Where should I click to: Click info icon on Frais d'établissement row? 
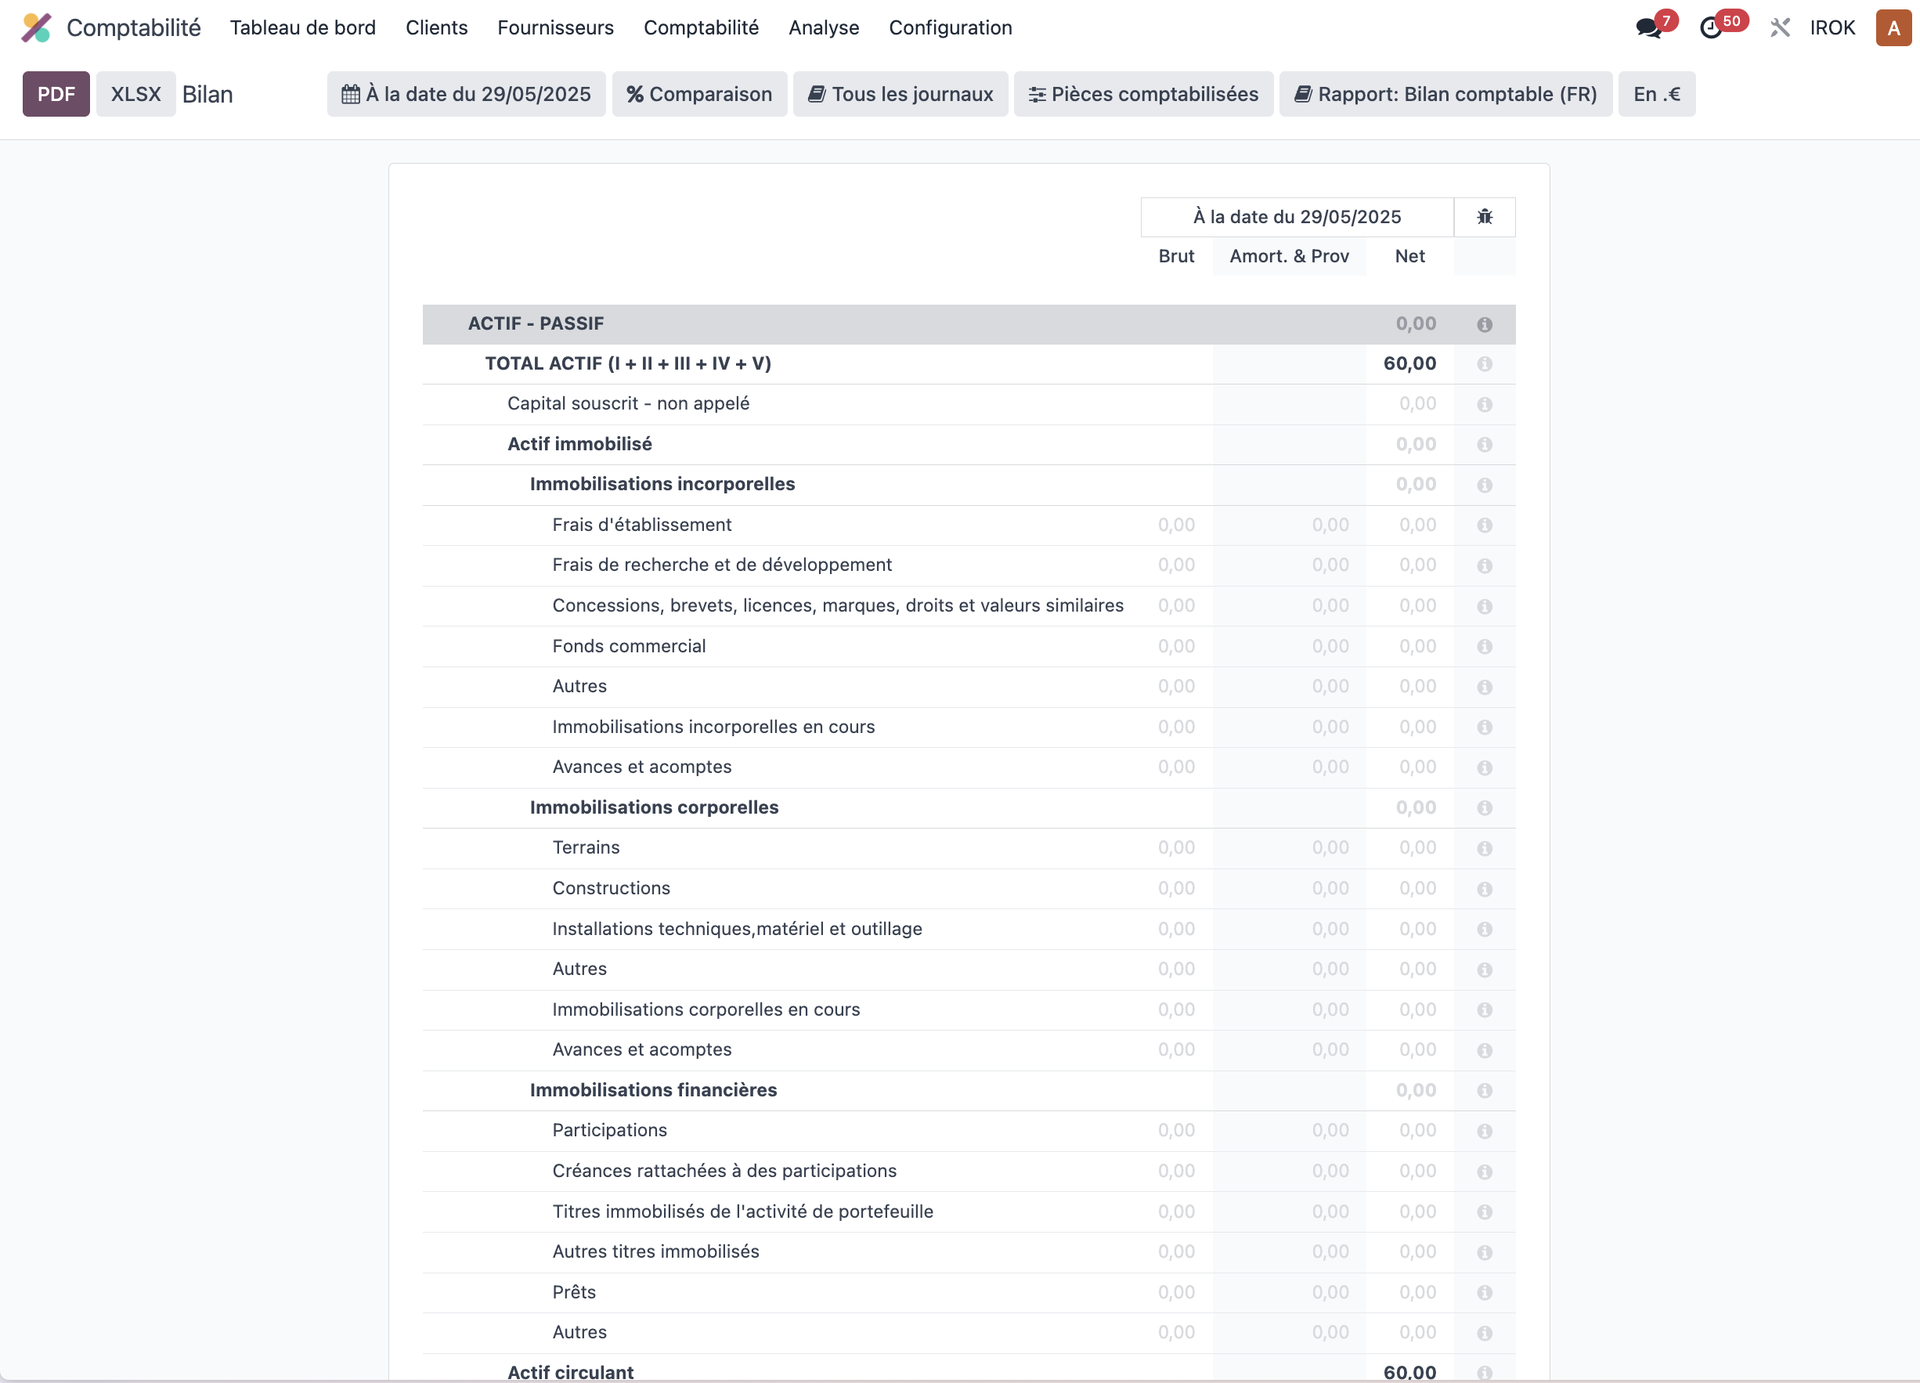(x=1485, y=525)
